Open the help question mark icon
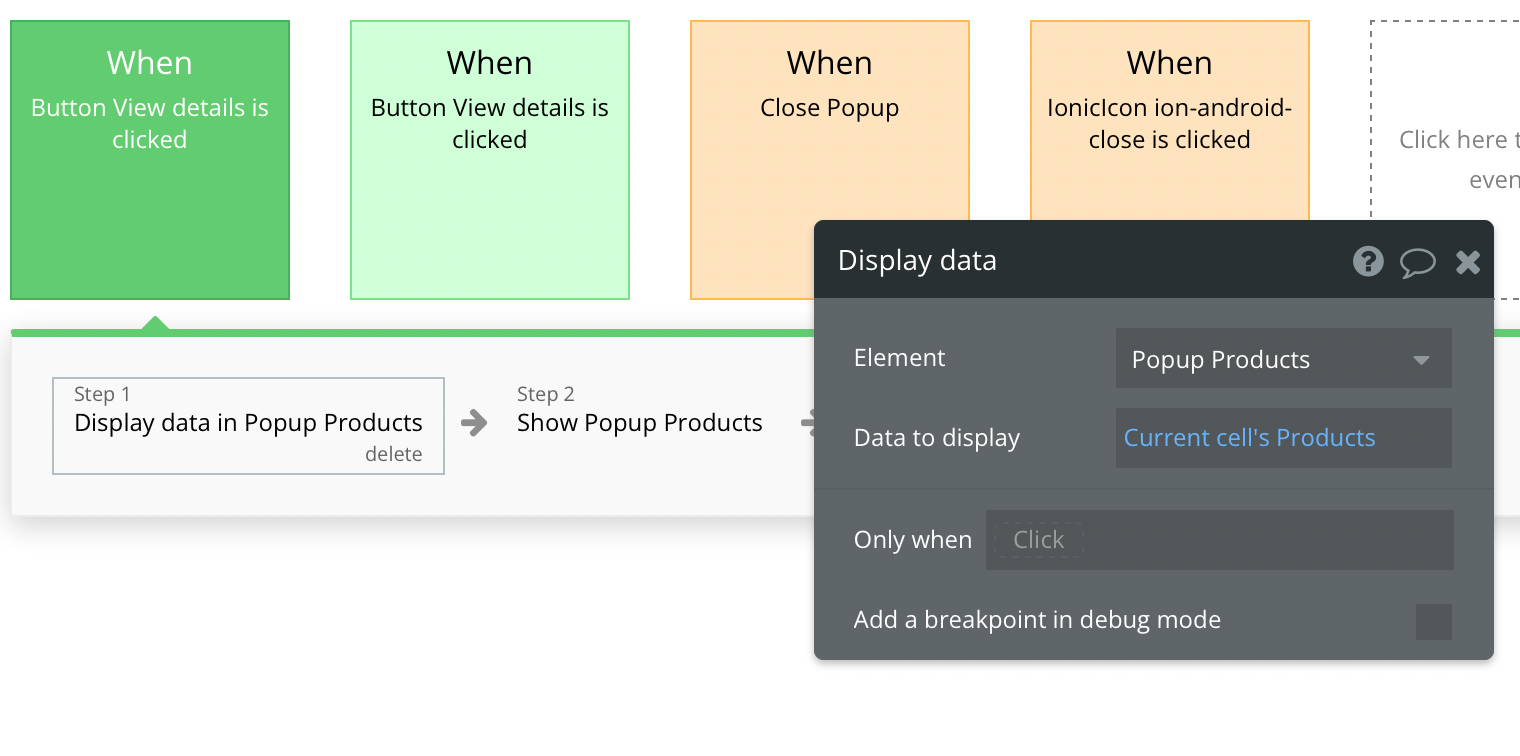Screen dimensions: 1520x756 pos(1368,262)
